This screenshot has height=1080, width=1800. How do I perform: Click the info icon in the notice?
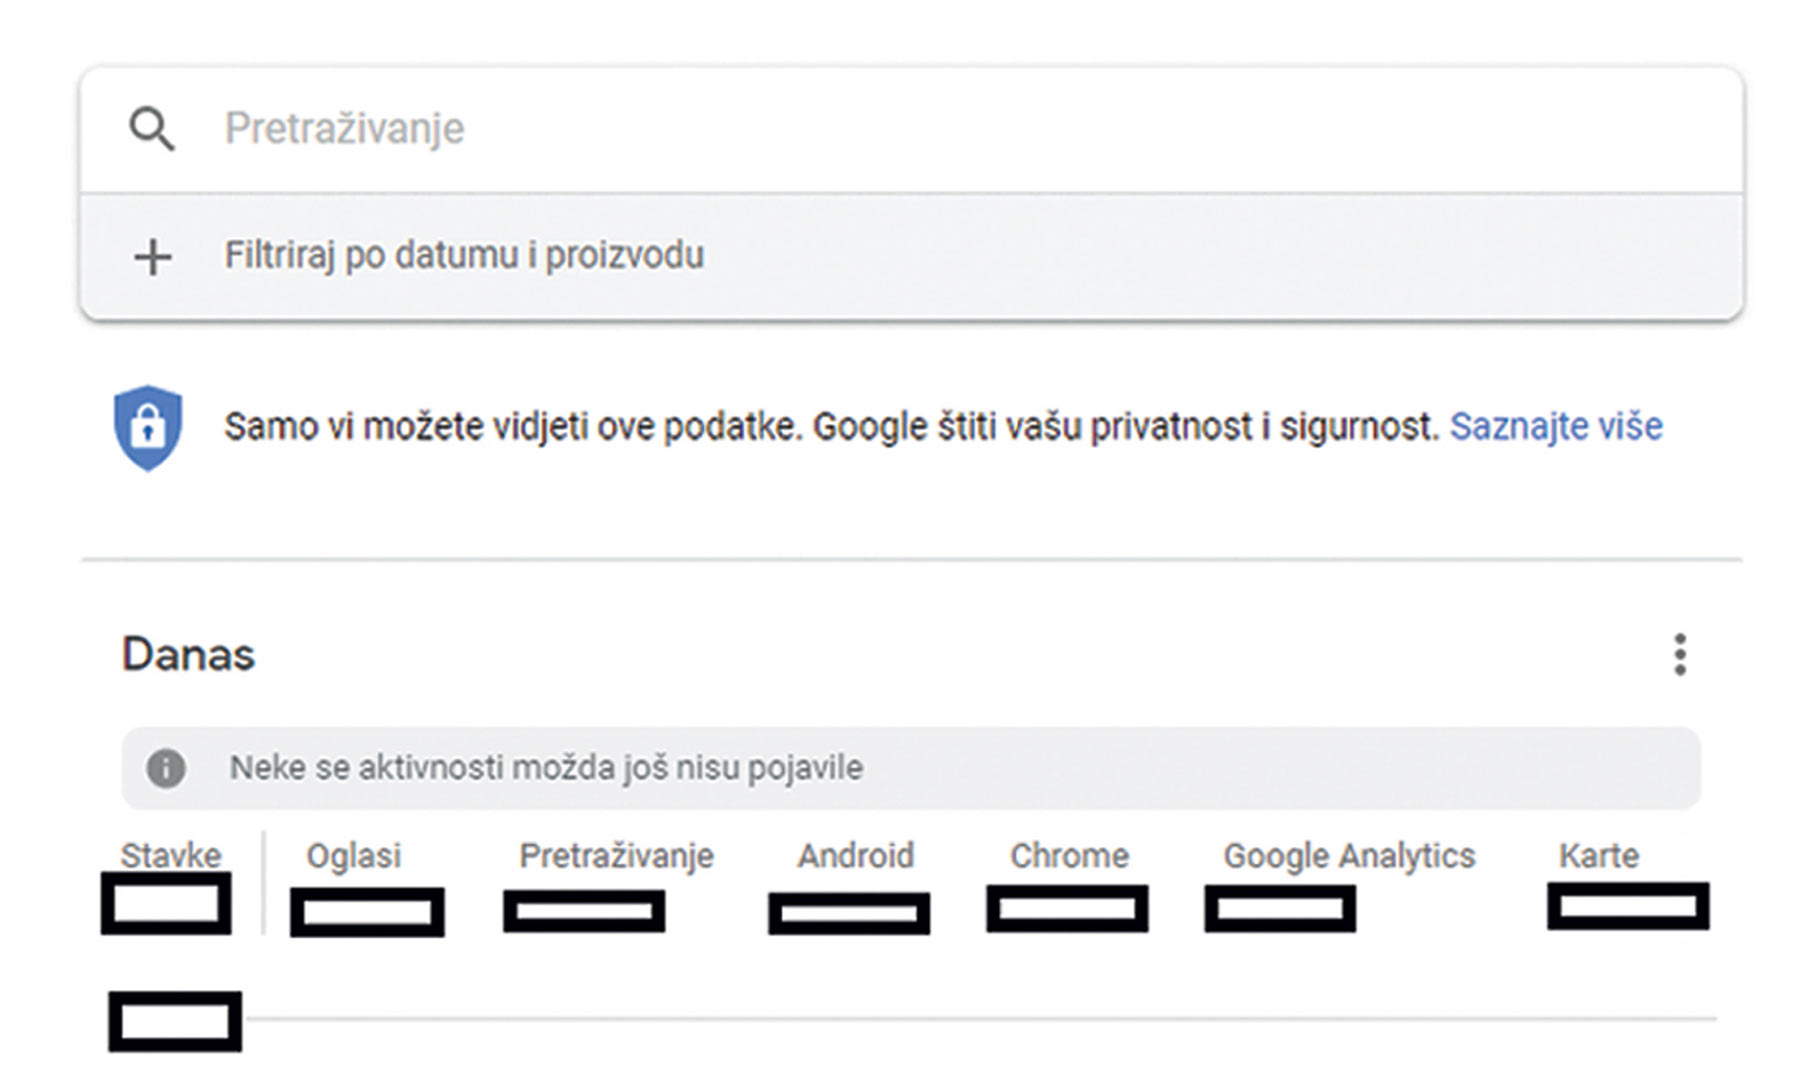click(166, 768)
